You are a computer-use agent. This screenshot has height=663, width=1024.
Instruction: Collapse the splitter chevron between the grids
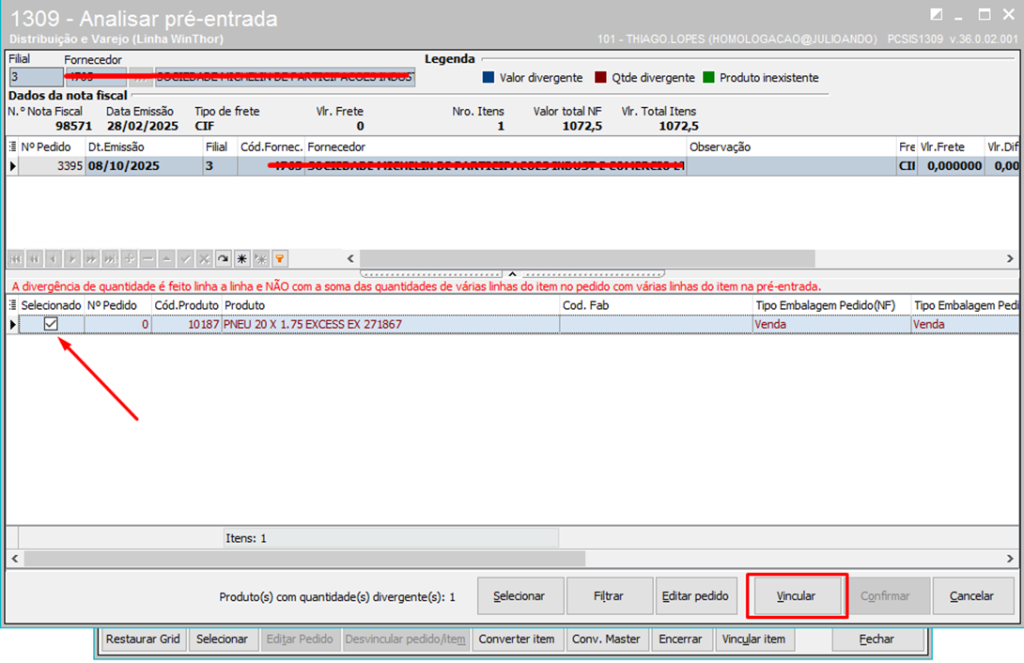coord(511,273)
